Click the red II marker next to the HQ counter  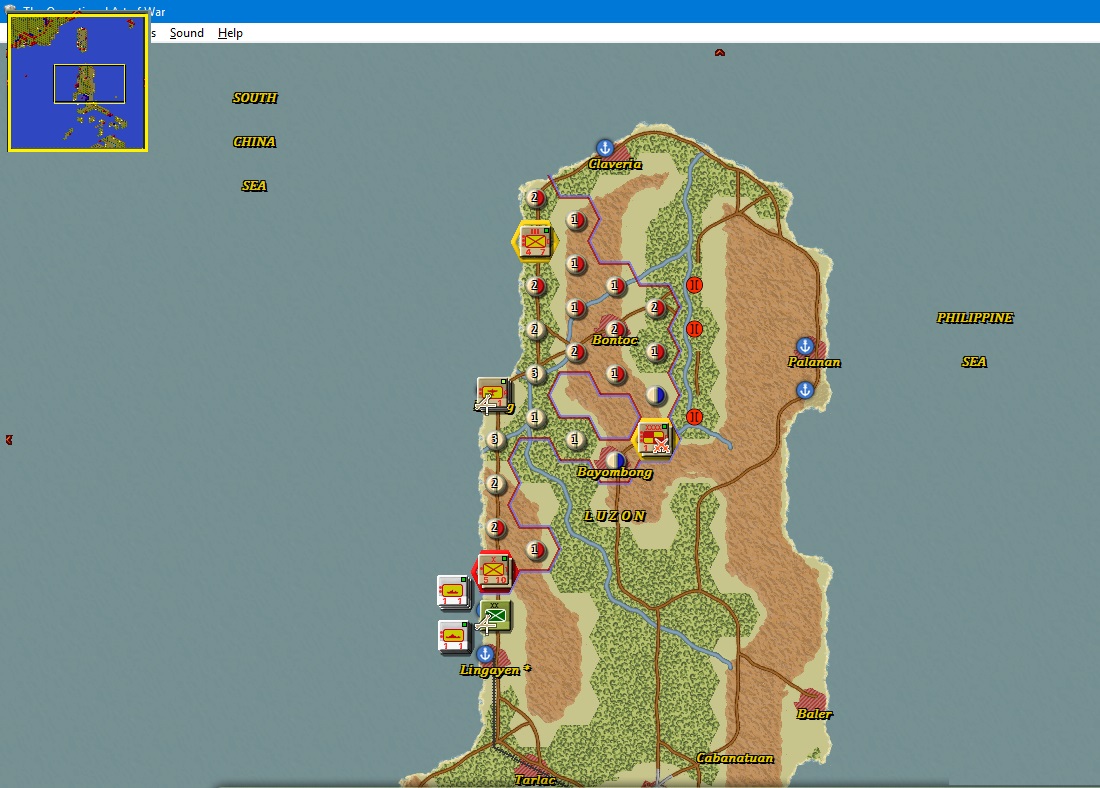(694, 418)
